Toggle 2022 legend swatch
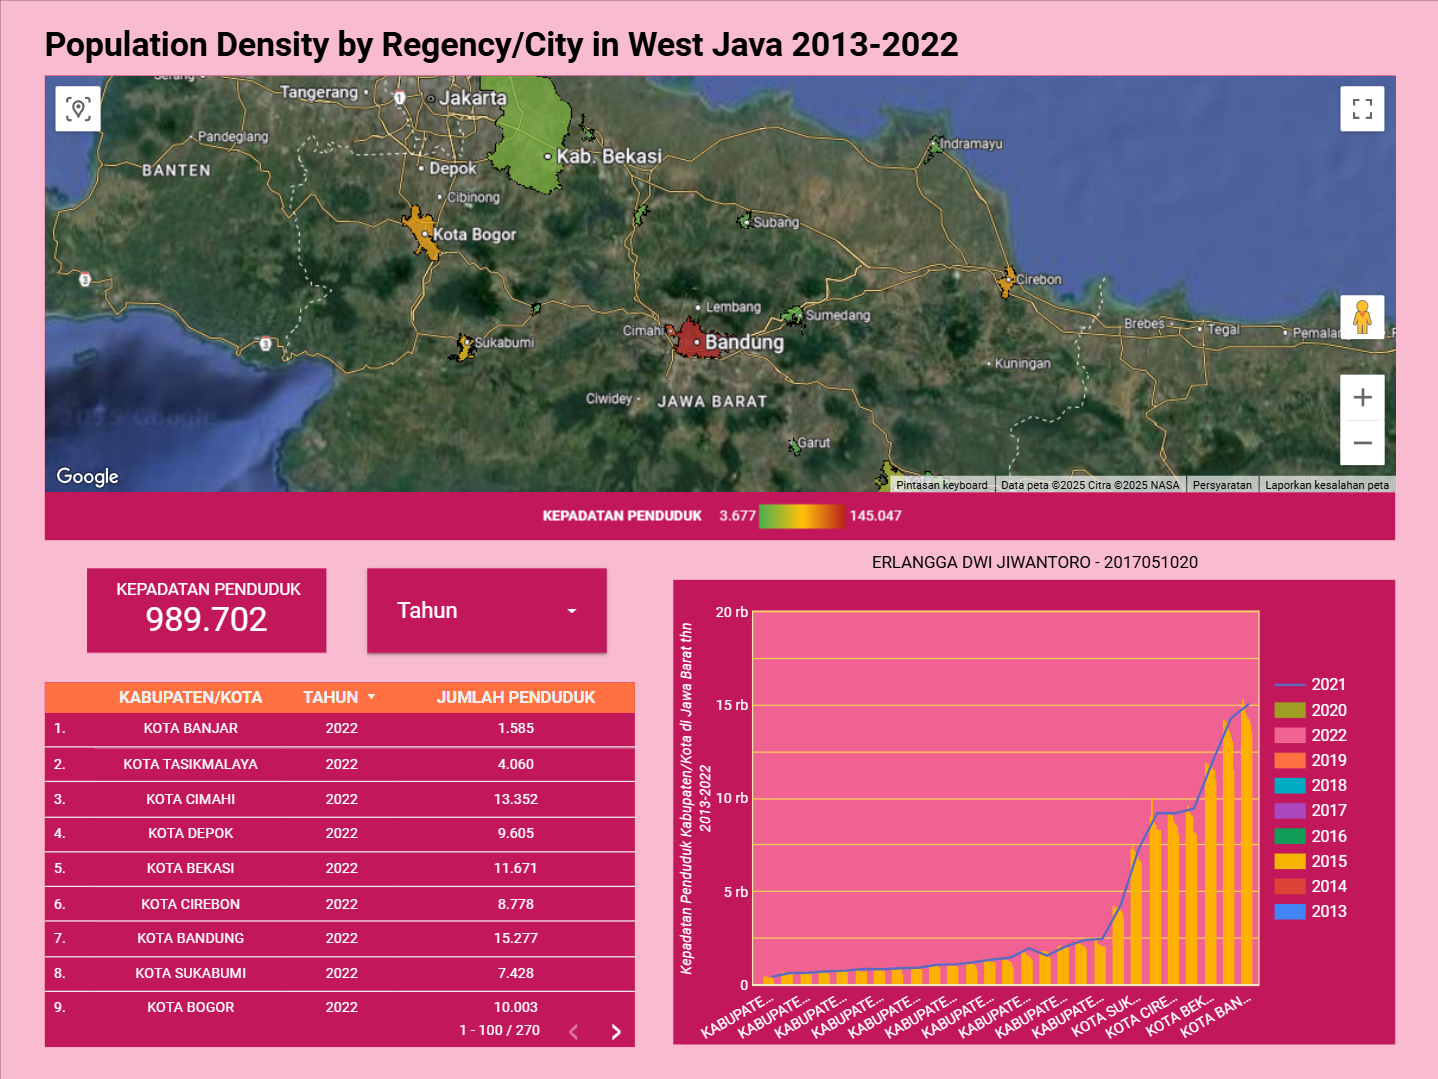1438x1079 pixels. click(1290, 735)
